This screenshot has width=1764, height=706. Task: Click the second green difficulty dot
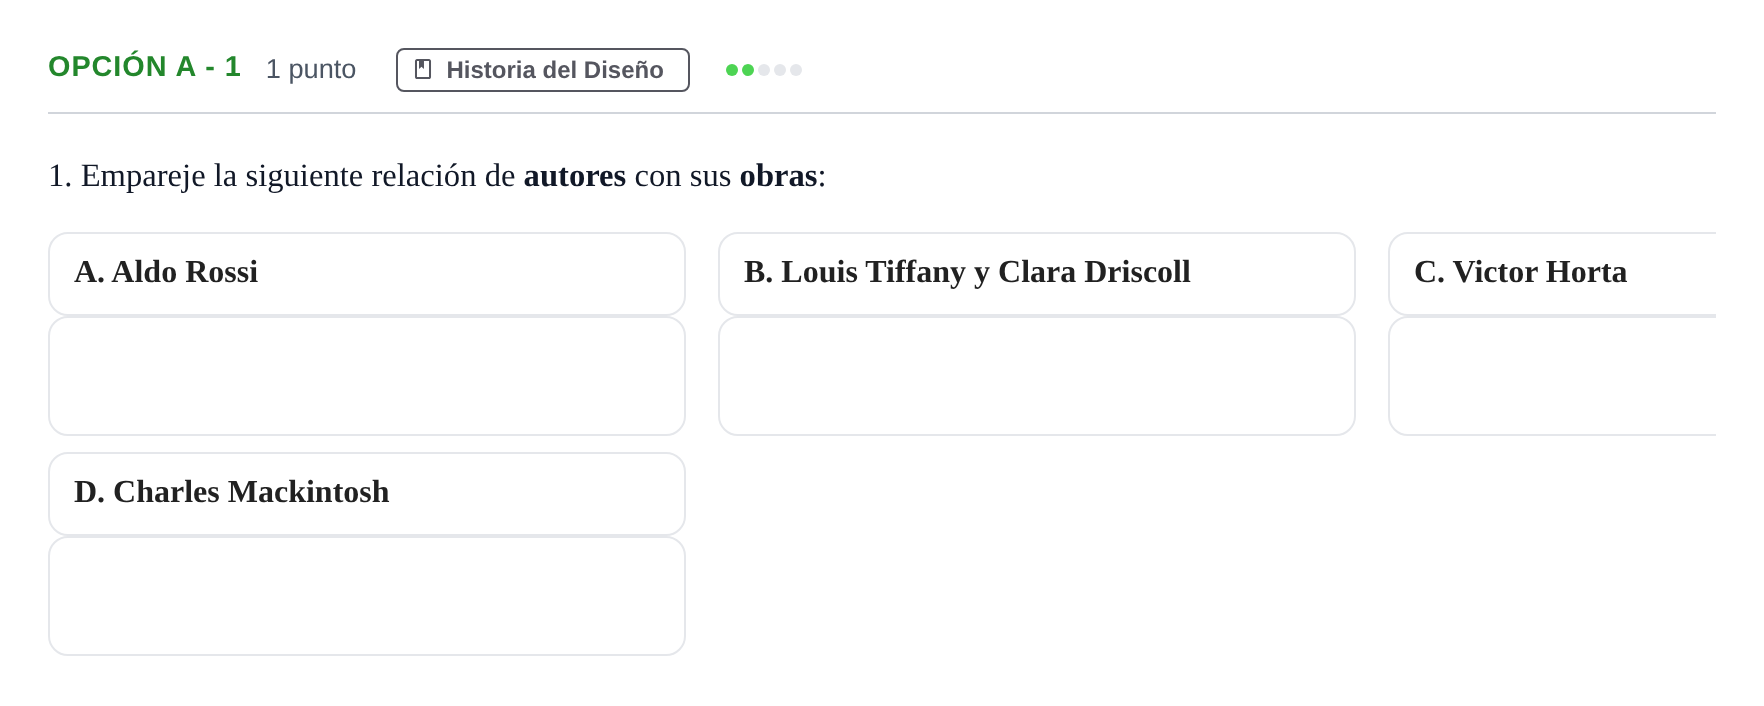pos(748,70)
